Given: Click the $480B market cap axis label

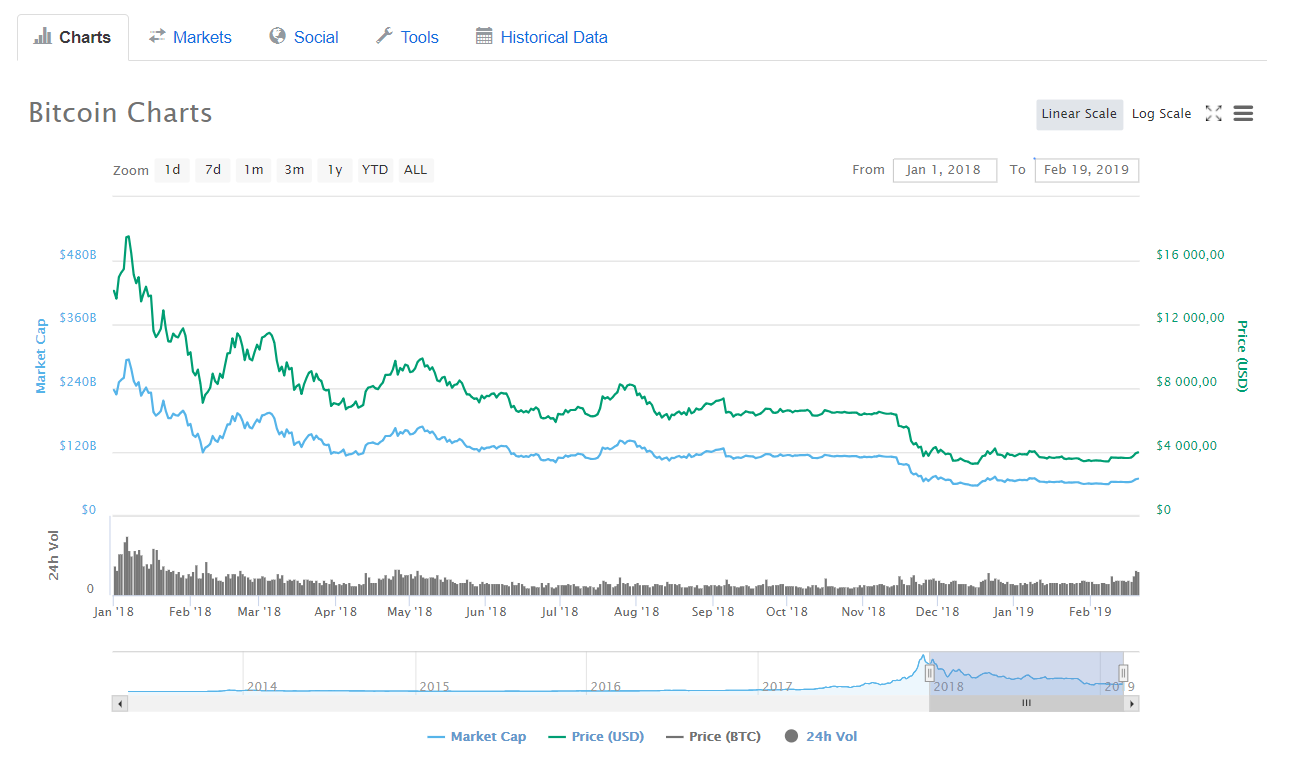Looking at the screenshot, I should (x=78, y=255).
